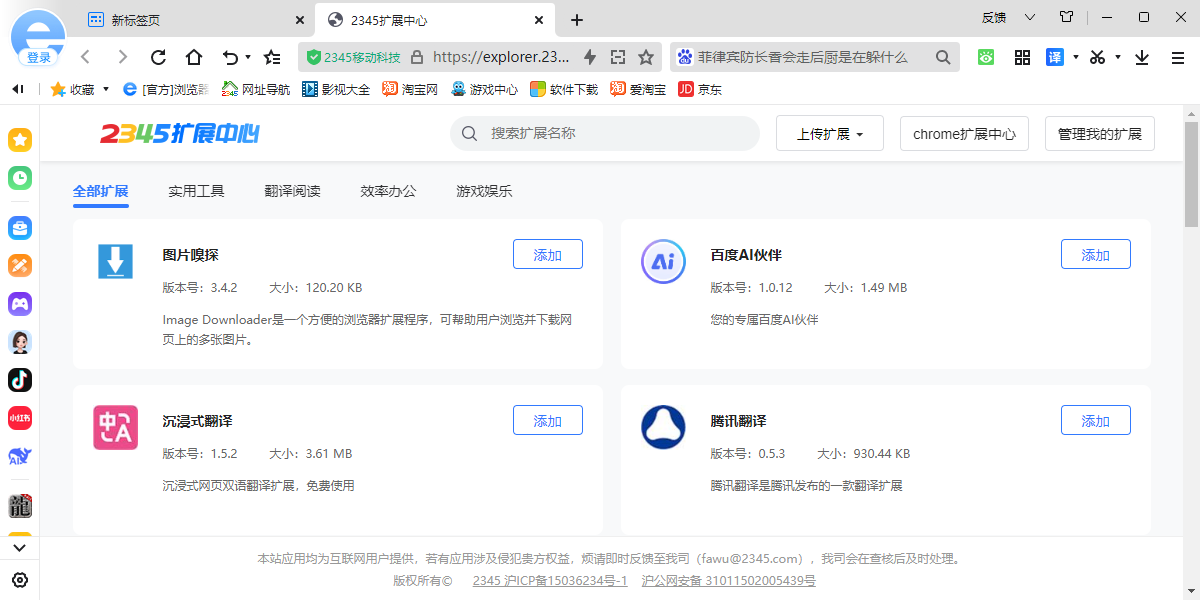
Task: Add the 图片嗅探 extension
Action: (548, 255)
